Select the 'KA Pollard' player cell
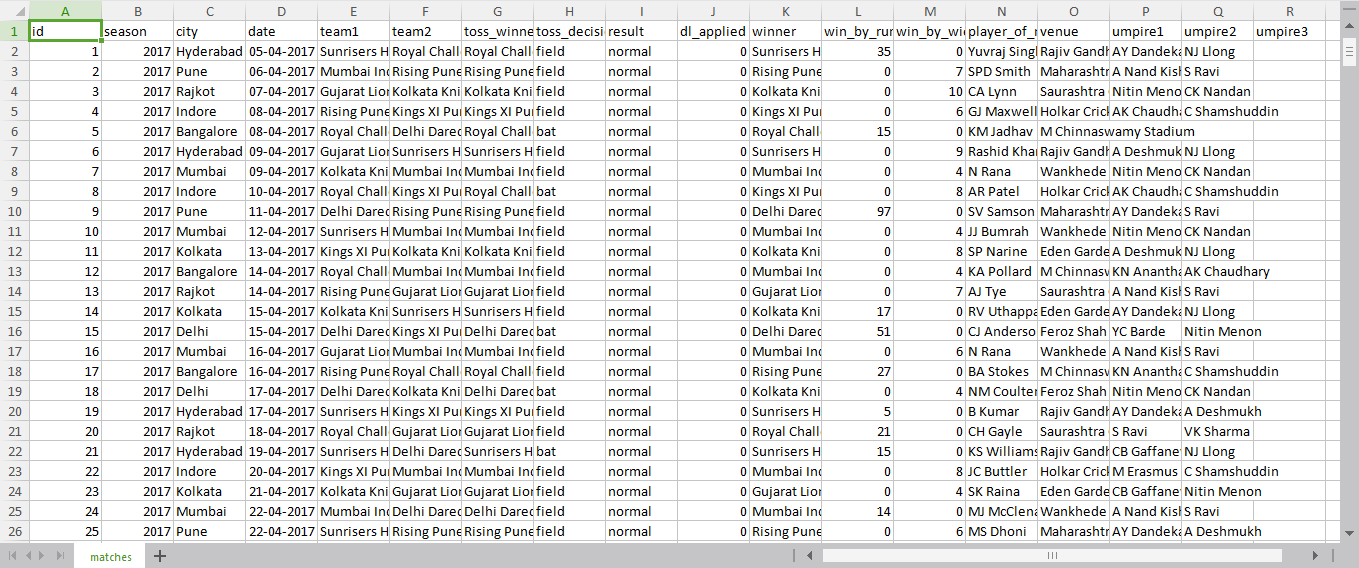 tap(1001, 271)
